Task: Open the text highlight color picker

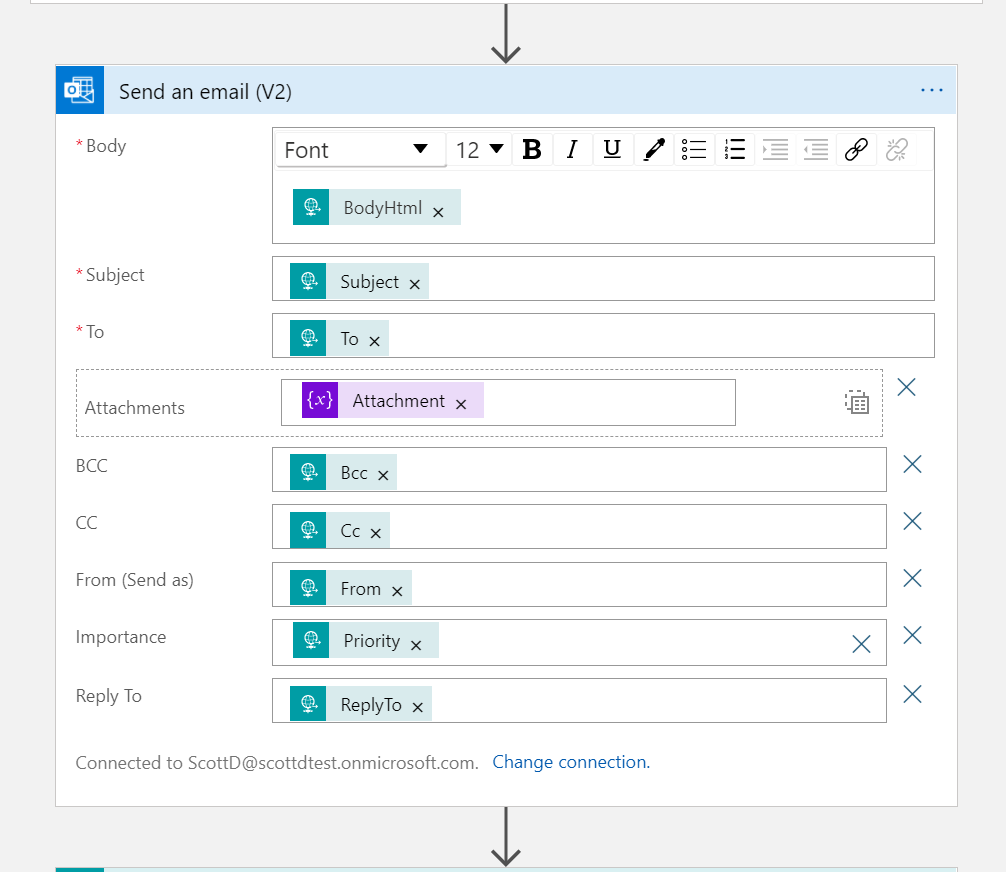Action: [654, 150]
